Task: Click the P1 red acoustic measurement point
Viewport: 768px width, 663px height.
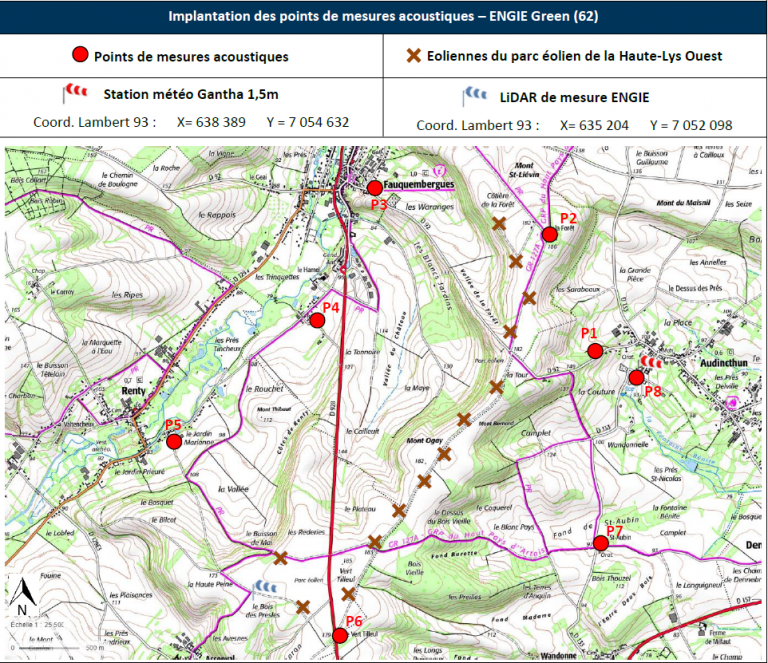Action: point(595,351)
